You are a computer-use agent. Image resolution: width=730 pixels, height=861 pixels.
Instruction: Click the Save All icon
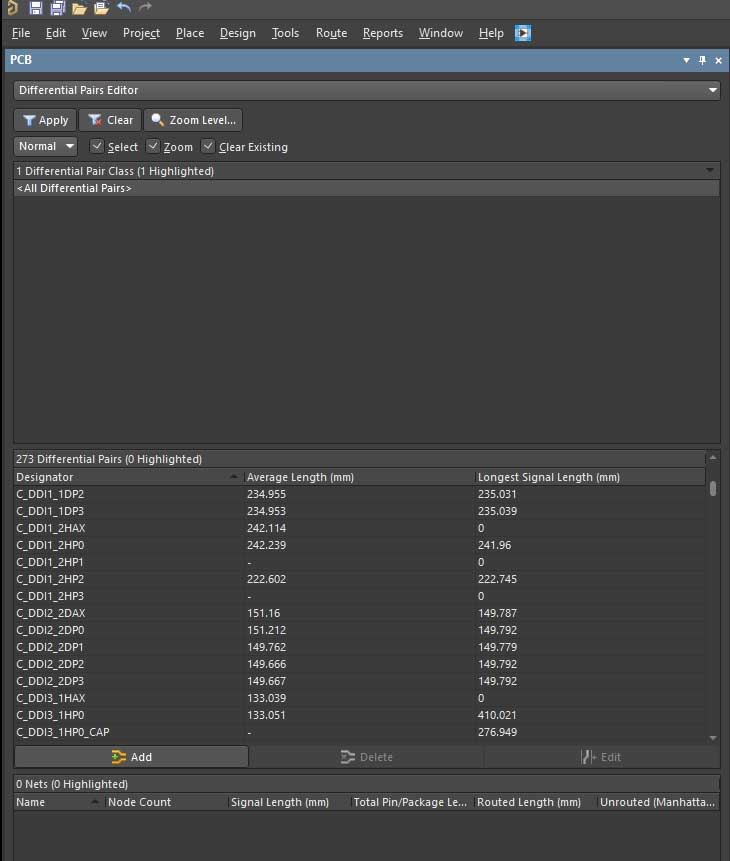[x=57, y=8]
